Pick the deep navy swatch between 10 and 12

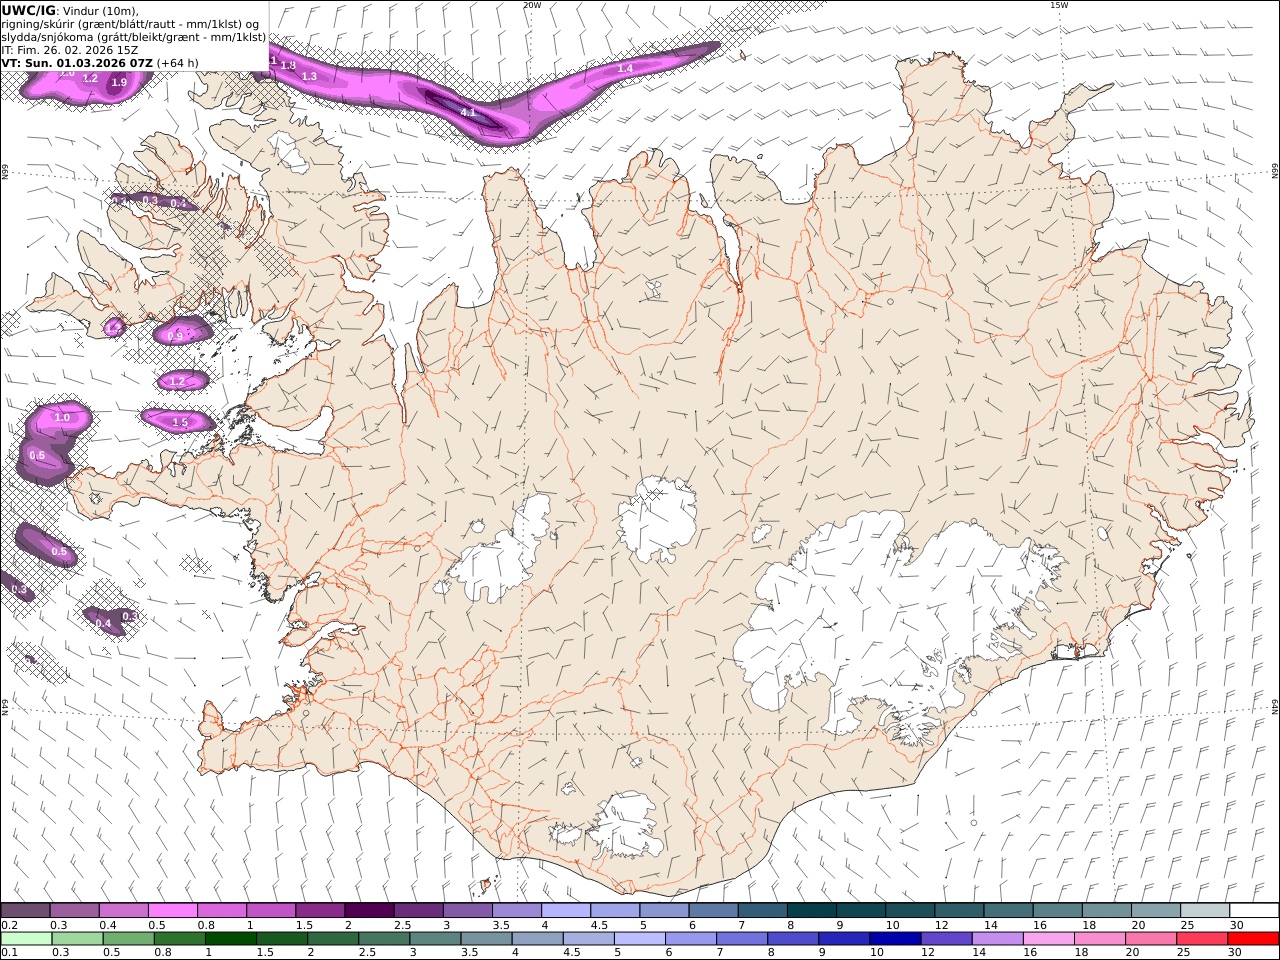895,938
